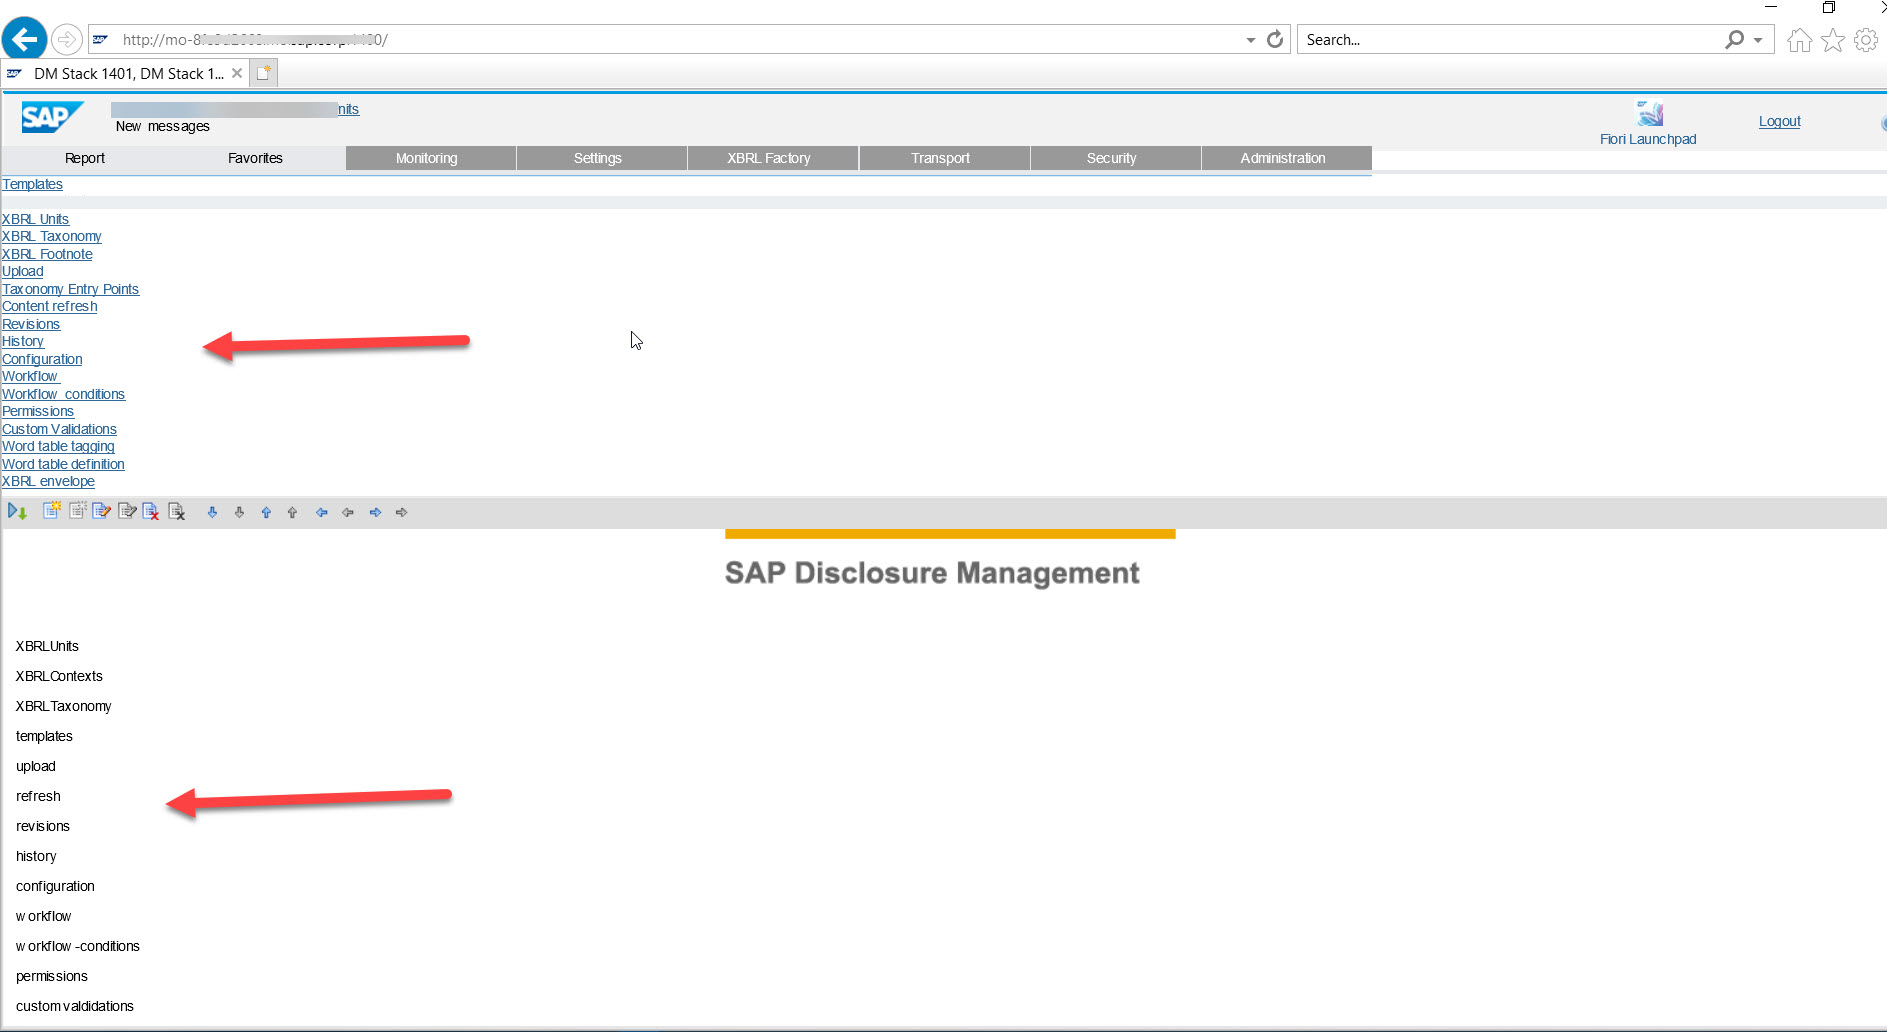
Task: Select the custom valdidations text entry
Action: coord(75,1006)
